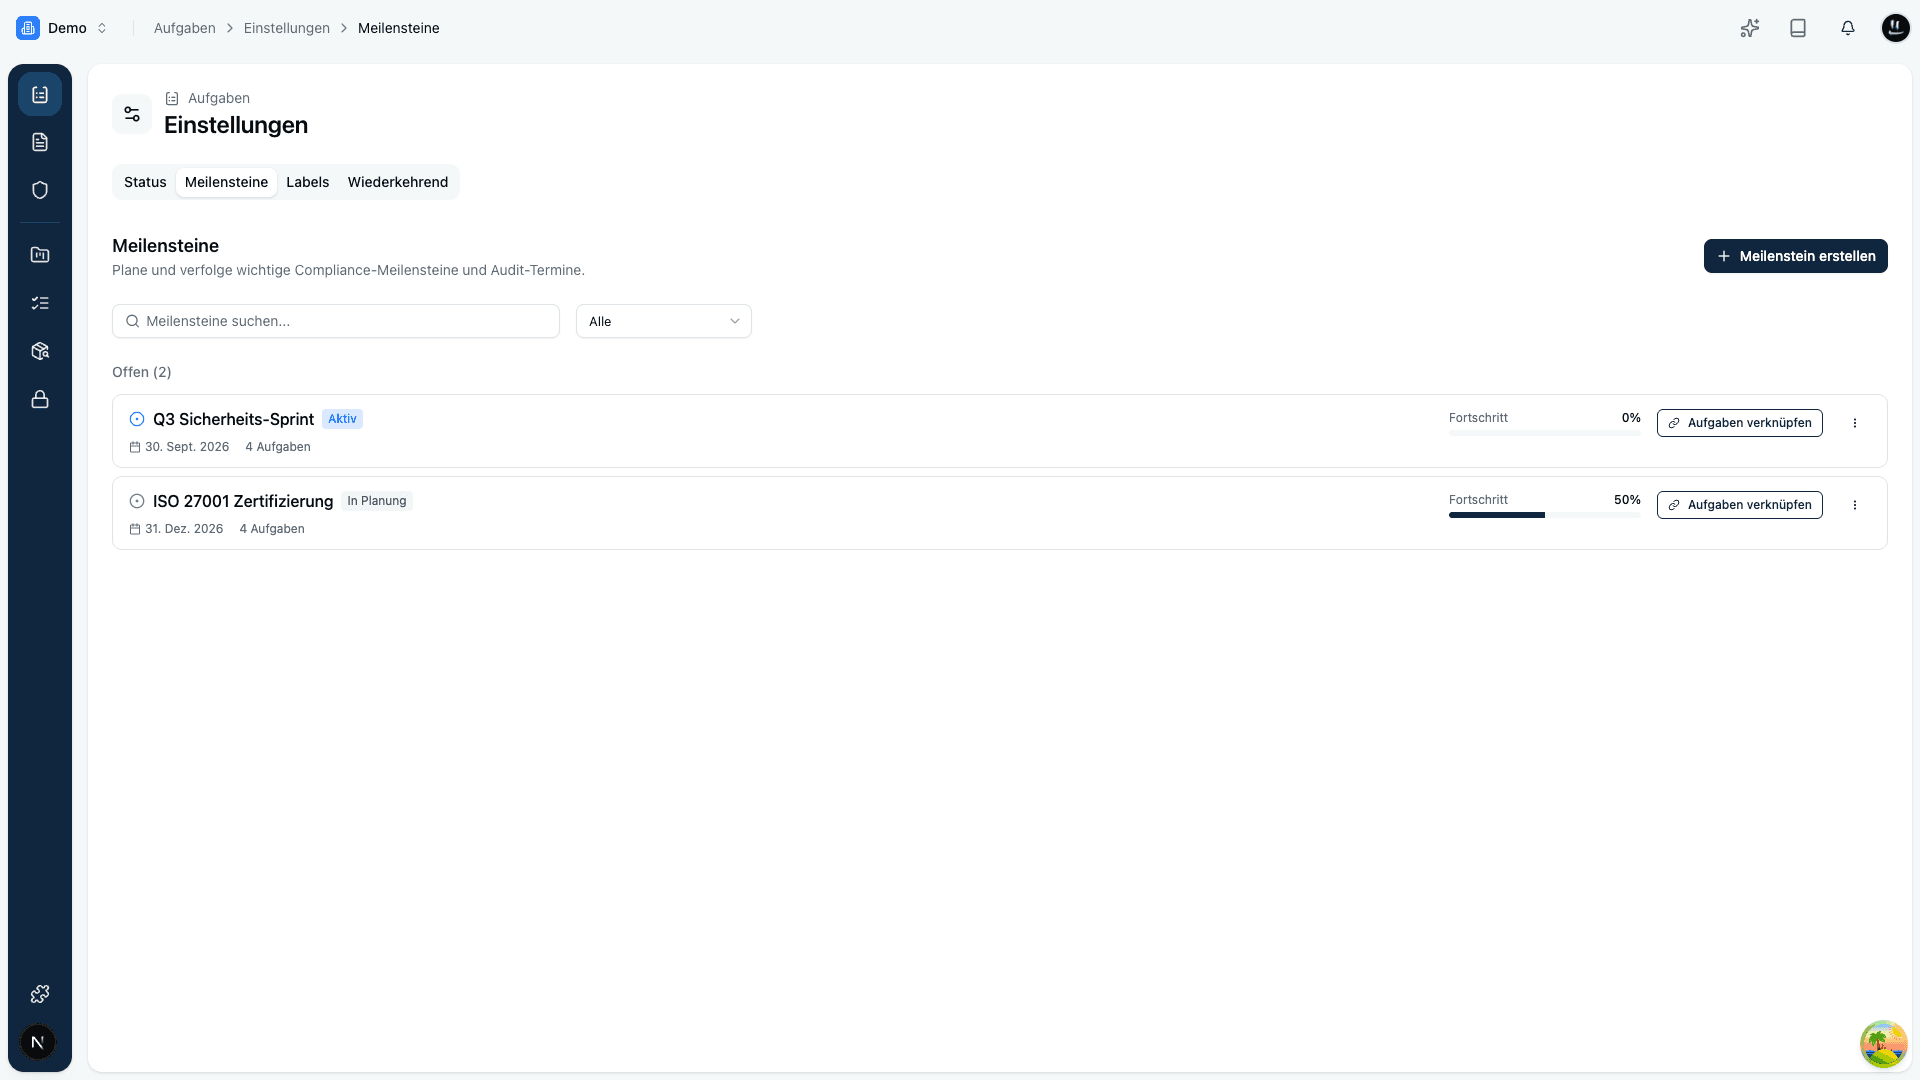Open the folder chart icon in sidebar
This screenshot has width=1920, height=1080.
40,255
